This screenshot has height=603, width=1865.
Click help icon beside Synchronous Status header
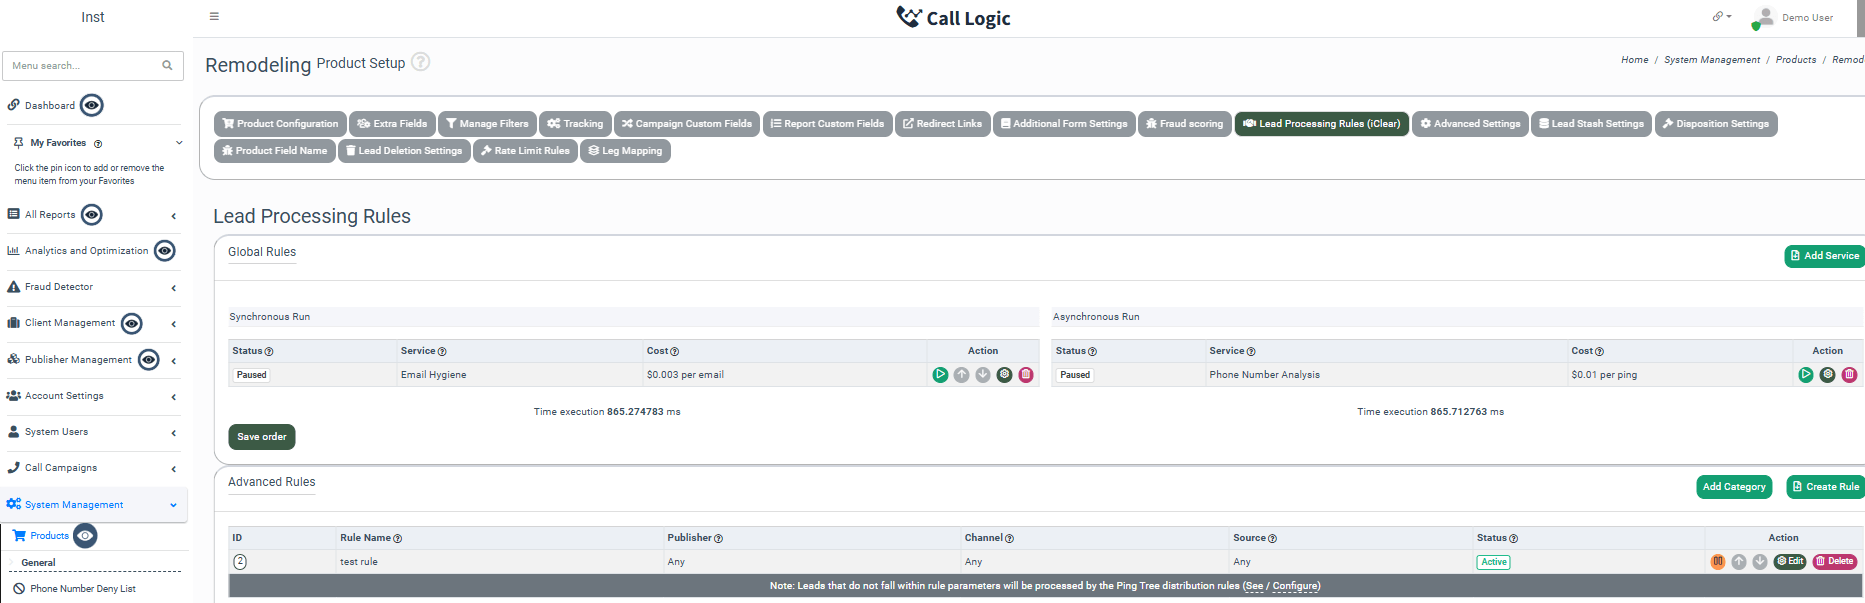click(x=269, y=352)
